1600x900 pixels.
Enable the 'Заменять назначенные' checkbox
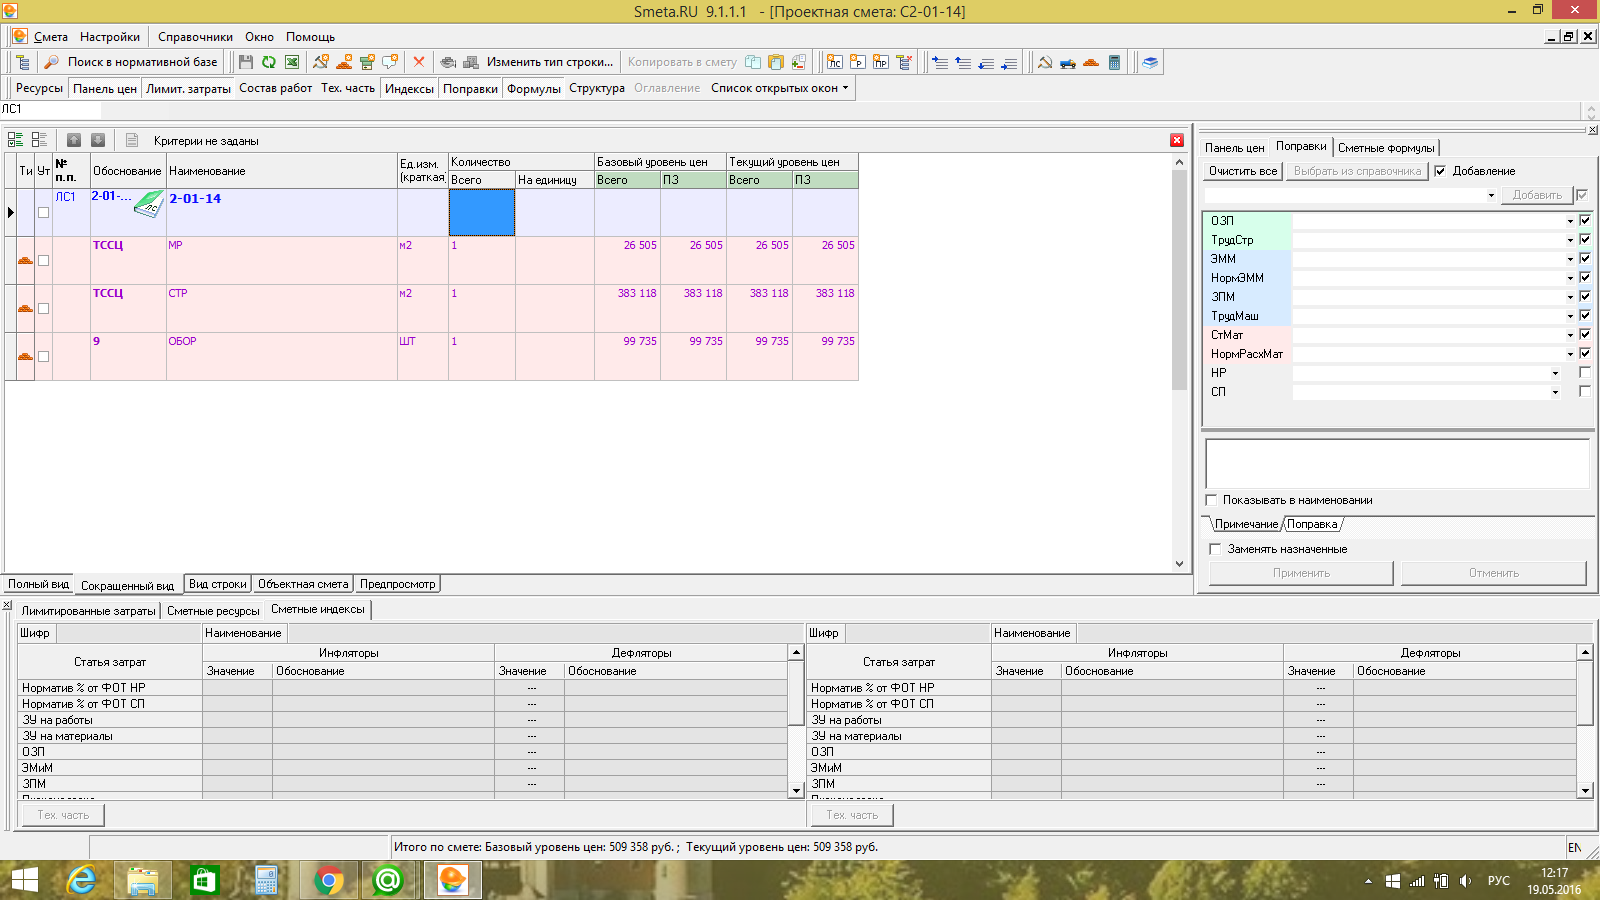point(1215,549)
